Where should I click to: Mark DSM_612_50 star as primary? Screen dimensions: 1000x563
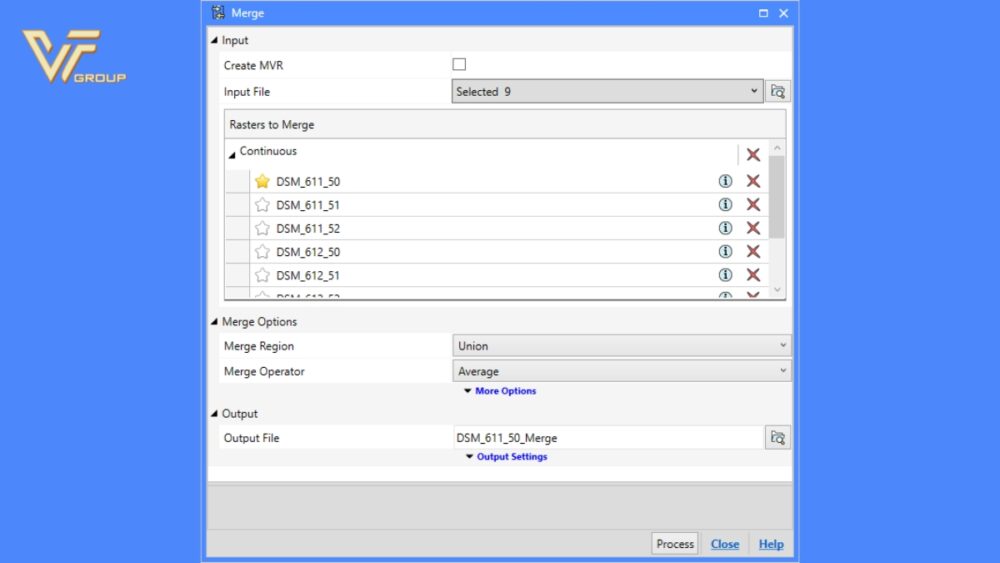[262, 252]
